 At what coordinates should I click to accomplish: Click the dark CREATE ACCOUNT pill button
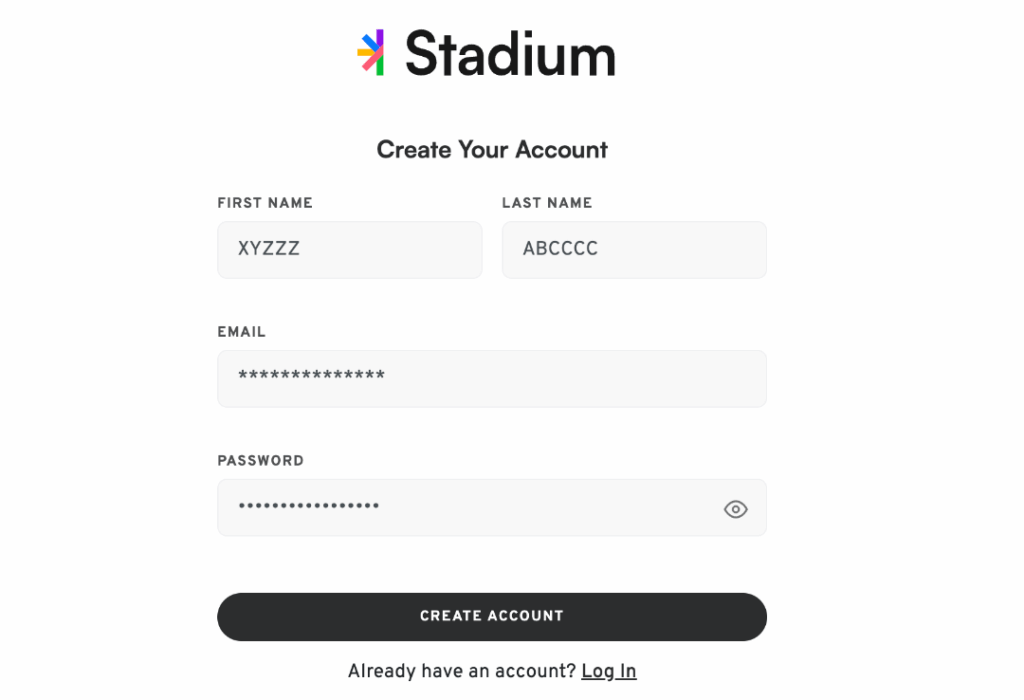pos(491,617)
